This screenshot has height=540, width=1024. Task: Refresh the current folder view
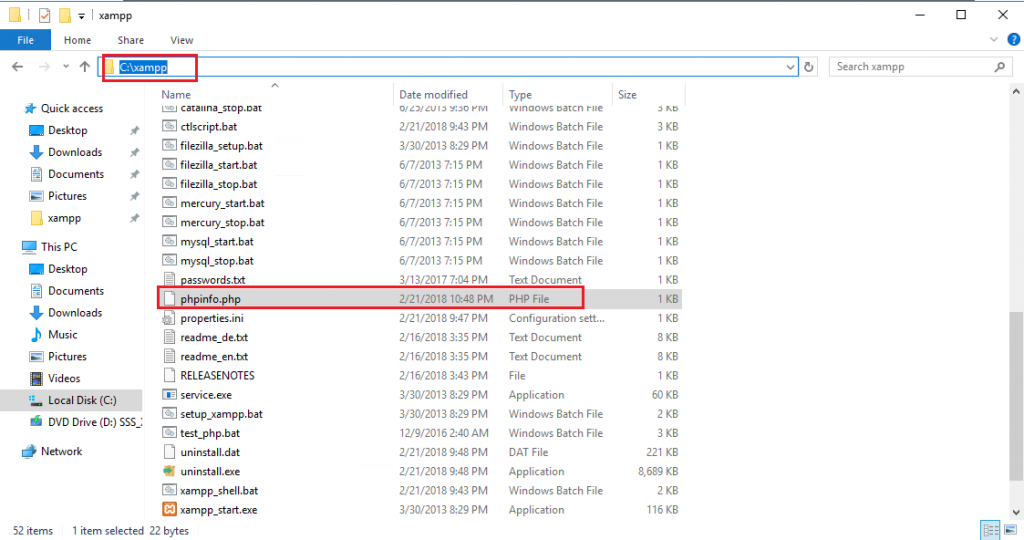coord(808,67)
